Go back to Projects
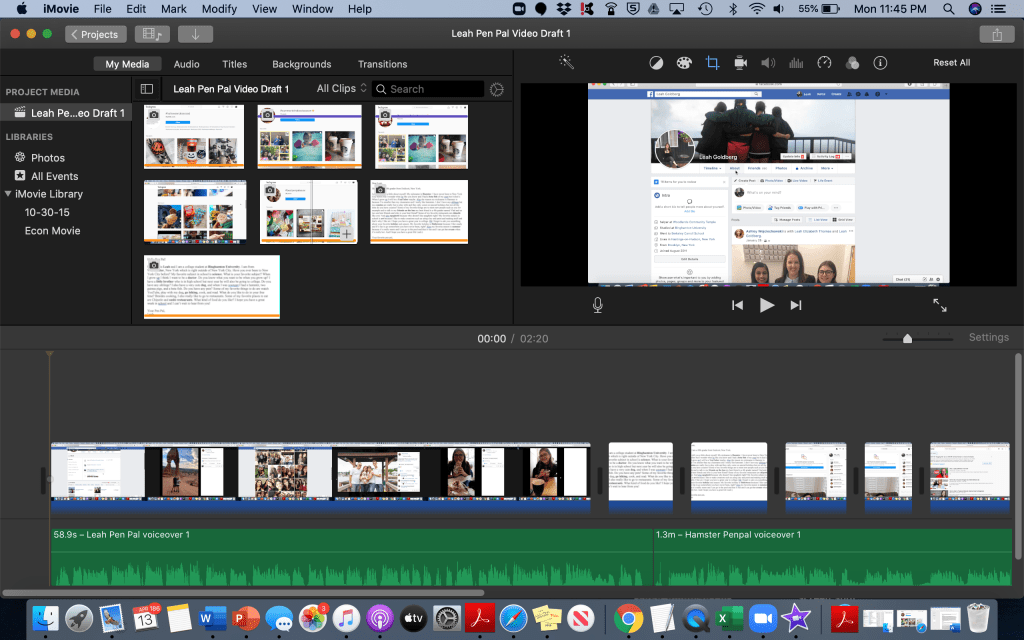Screen dimensions: 1024x640 pos(93,34)
